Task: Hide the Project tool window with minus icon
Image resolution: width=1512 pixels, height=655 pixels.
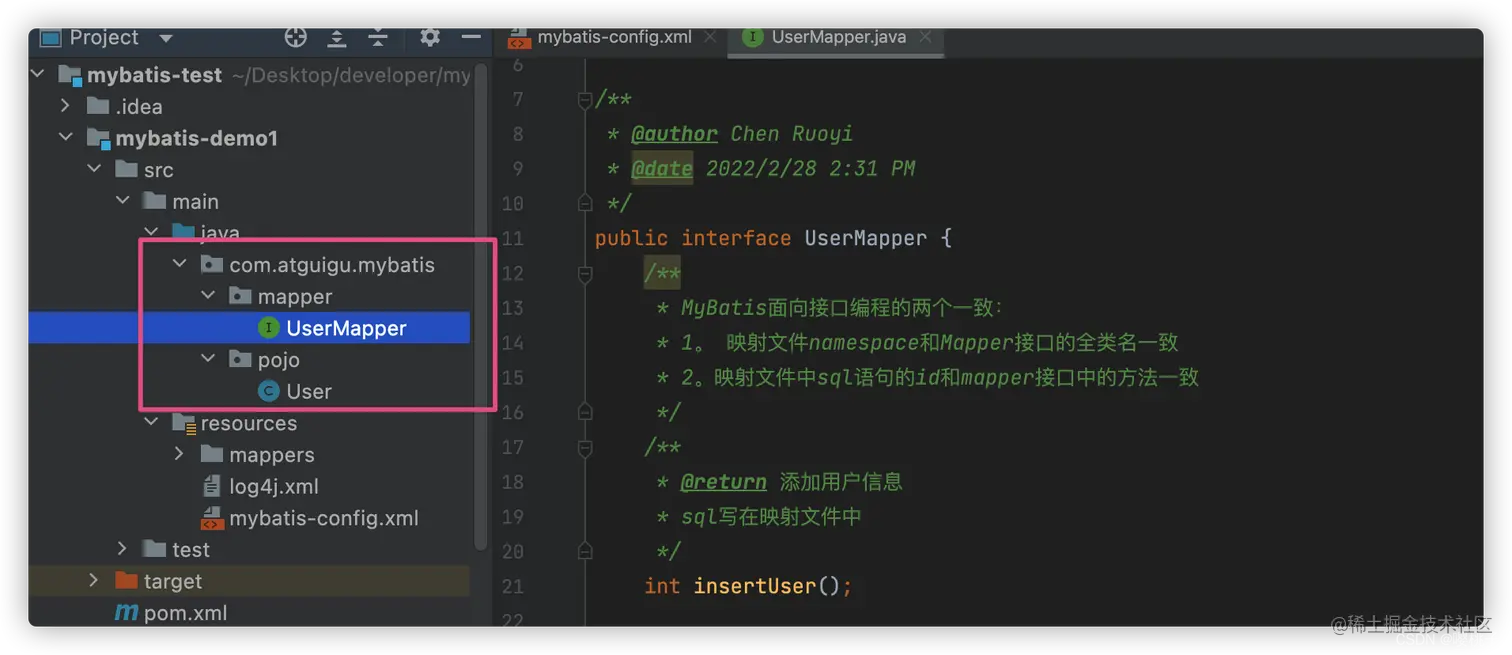Action: (471, 38)
